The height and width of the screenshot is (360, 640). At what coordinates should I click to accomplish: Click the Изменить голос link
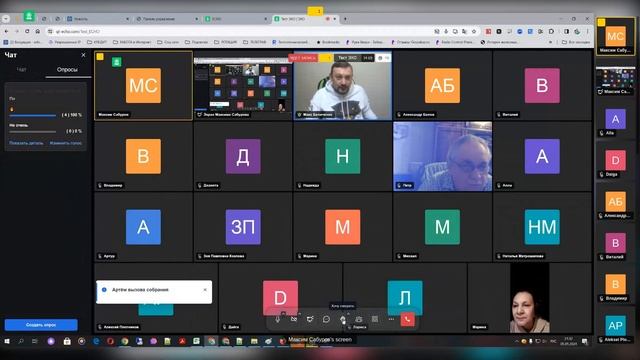[65, 143]
